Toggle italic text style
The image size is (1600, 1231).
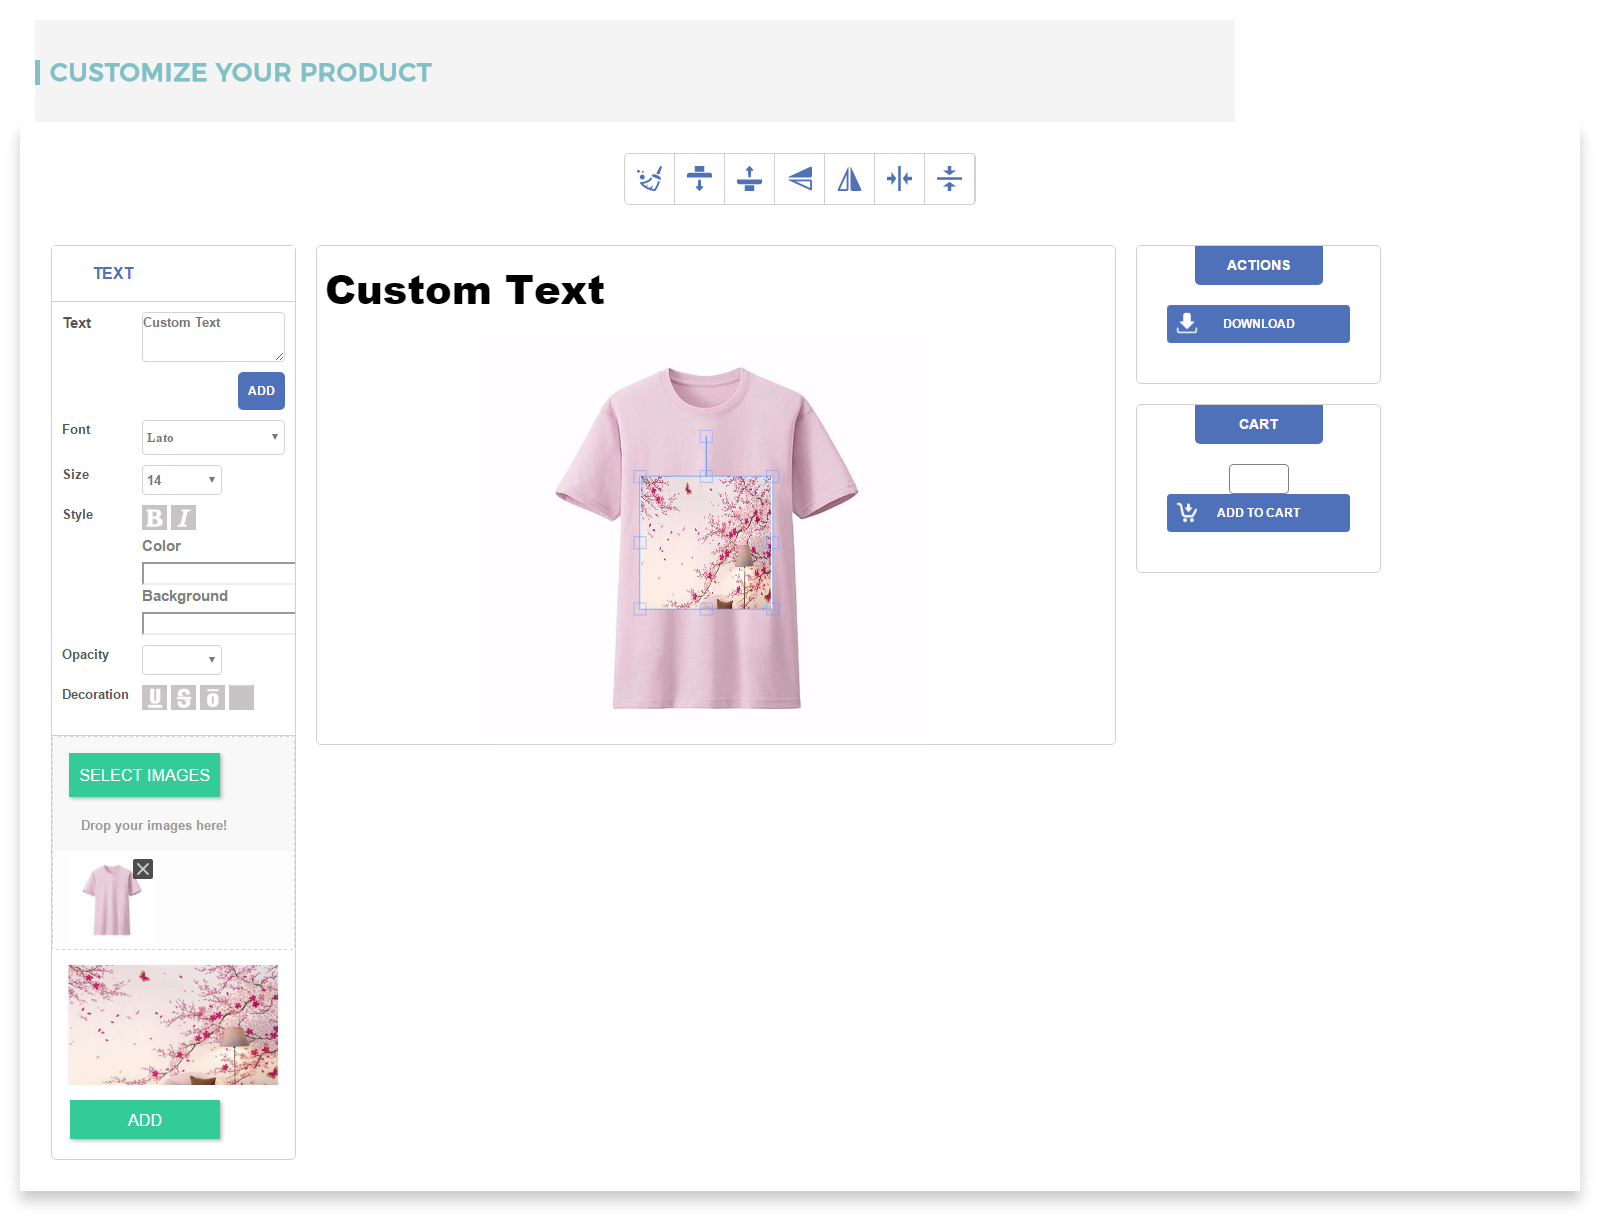click(184, 518)
